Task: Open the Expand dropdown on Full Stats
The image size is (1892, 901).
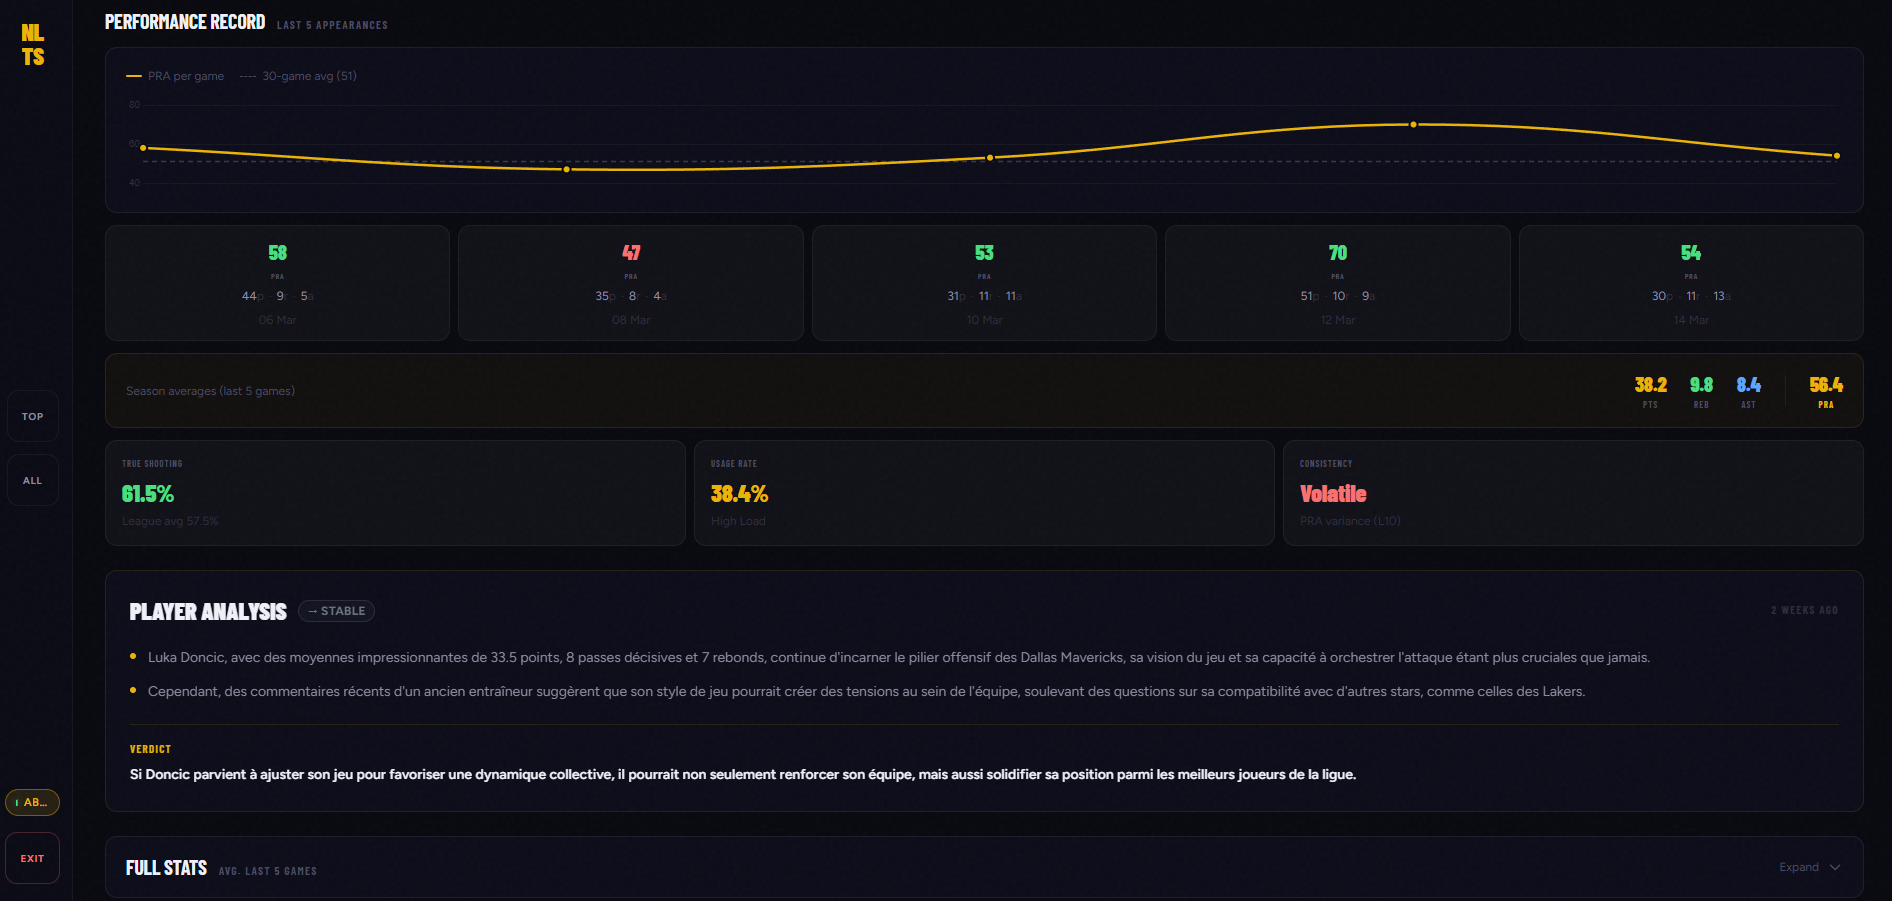Action: (x=1808, y=867)
